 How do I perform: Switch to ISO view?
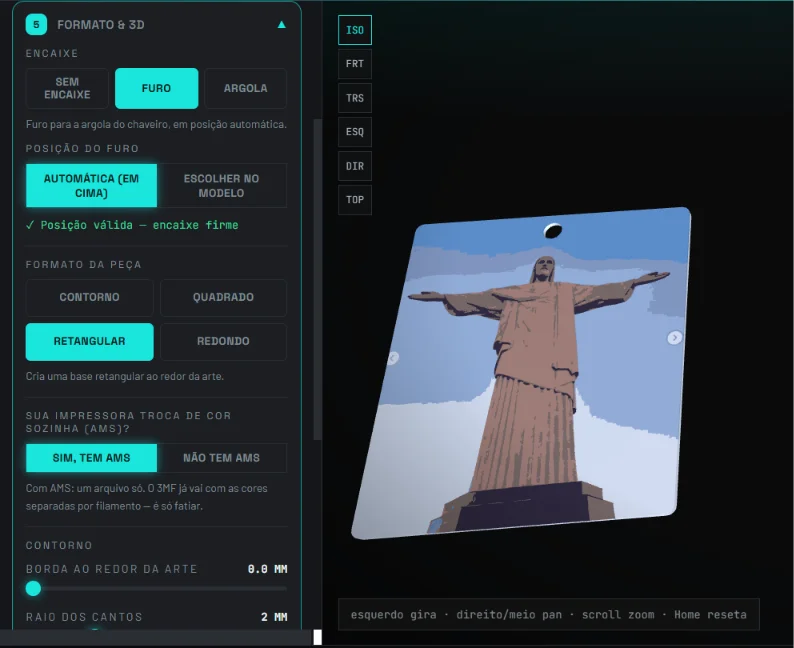[x=355, y=30]
